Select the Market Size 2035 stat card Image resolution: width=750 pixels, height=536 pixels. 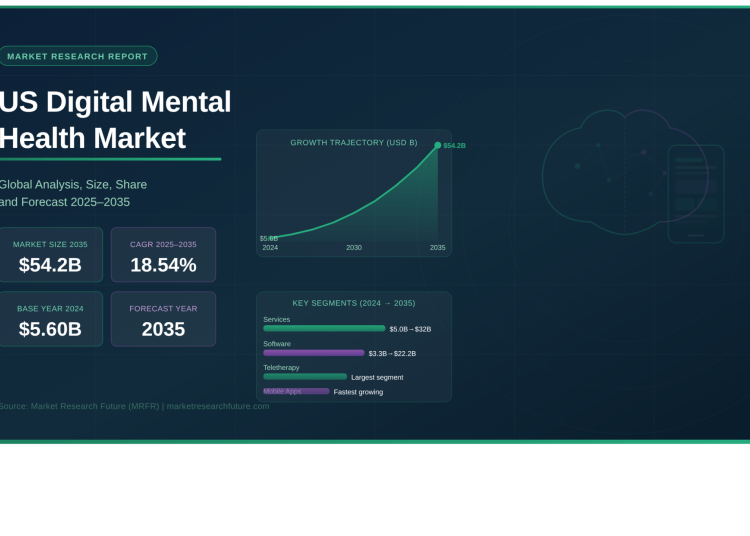(50, 255)
